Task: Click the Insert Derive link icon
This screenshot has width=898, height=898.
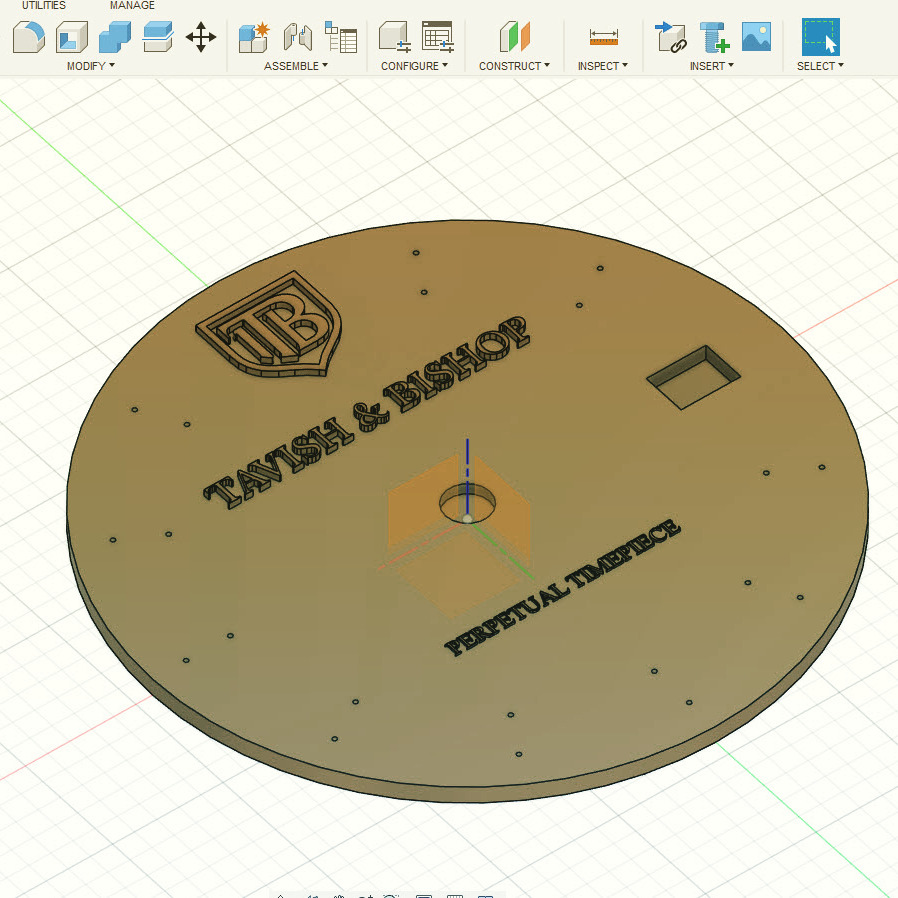Action: coord(670,37)
